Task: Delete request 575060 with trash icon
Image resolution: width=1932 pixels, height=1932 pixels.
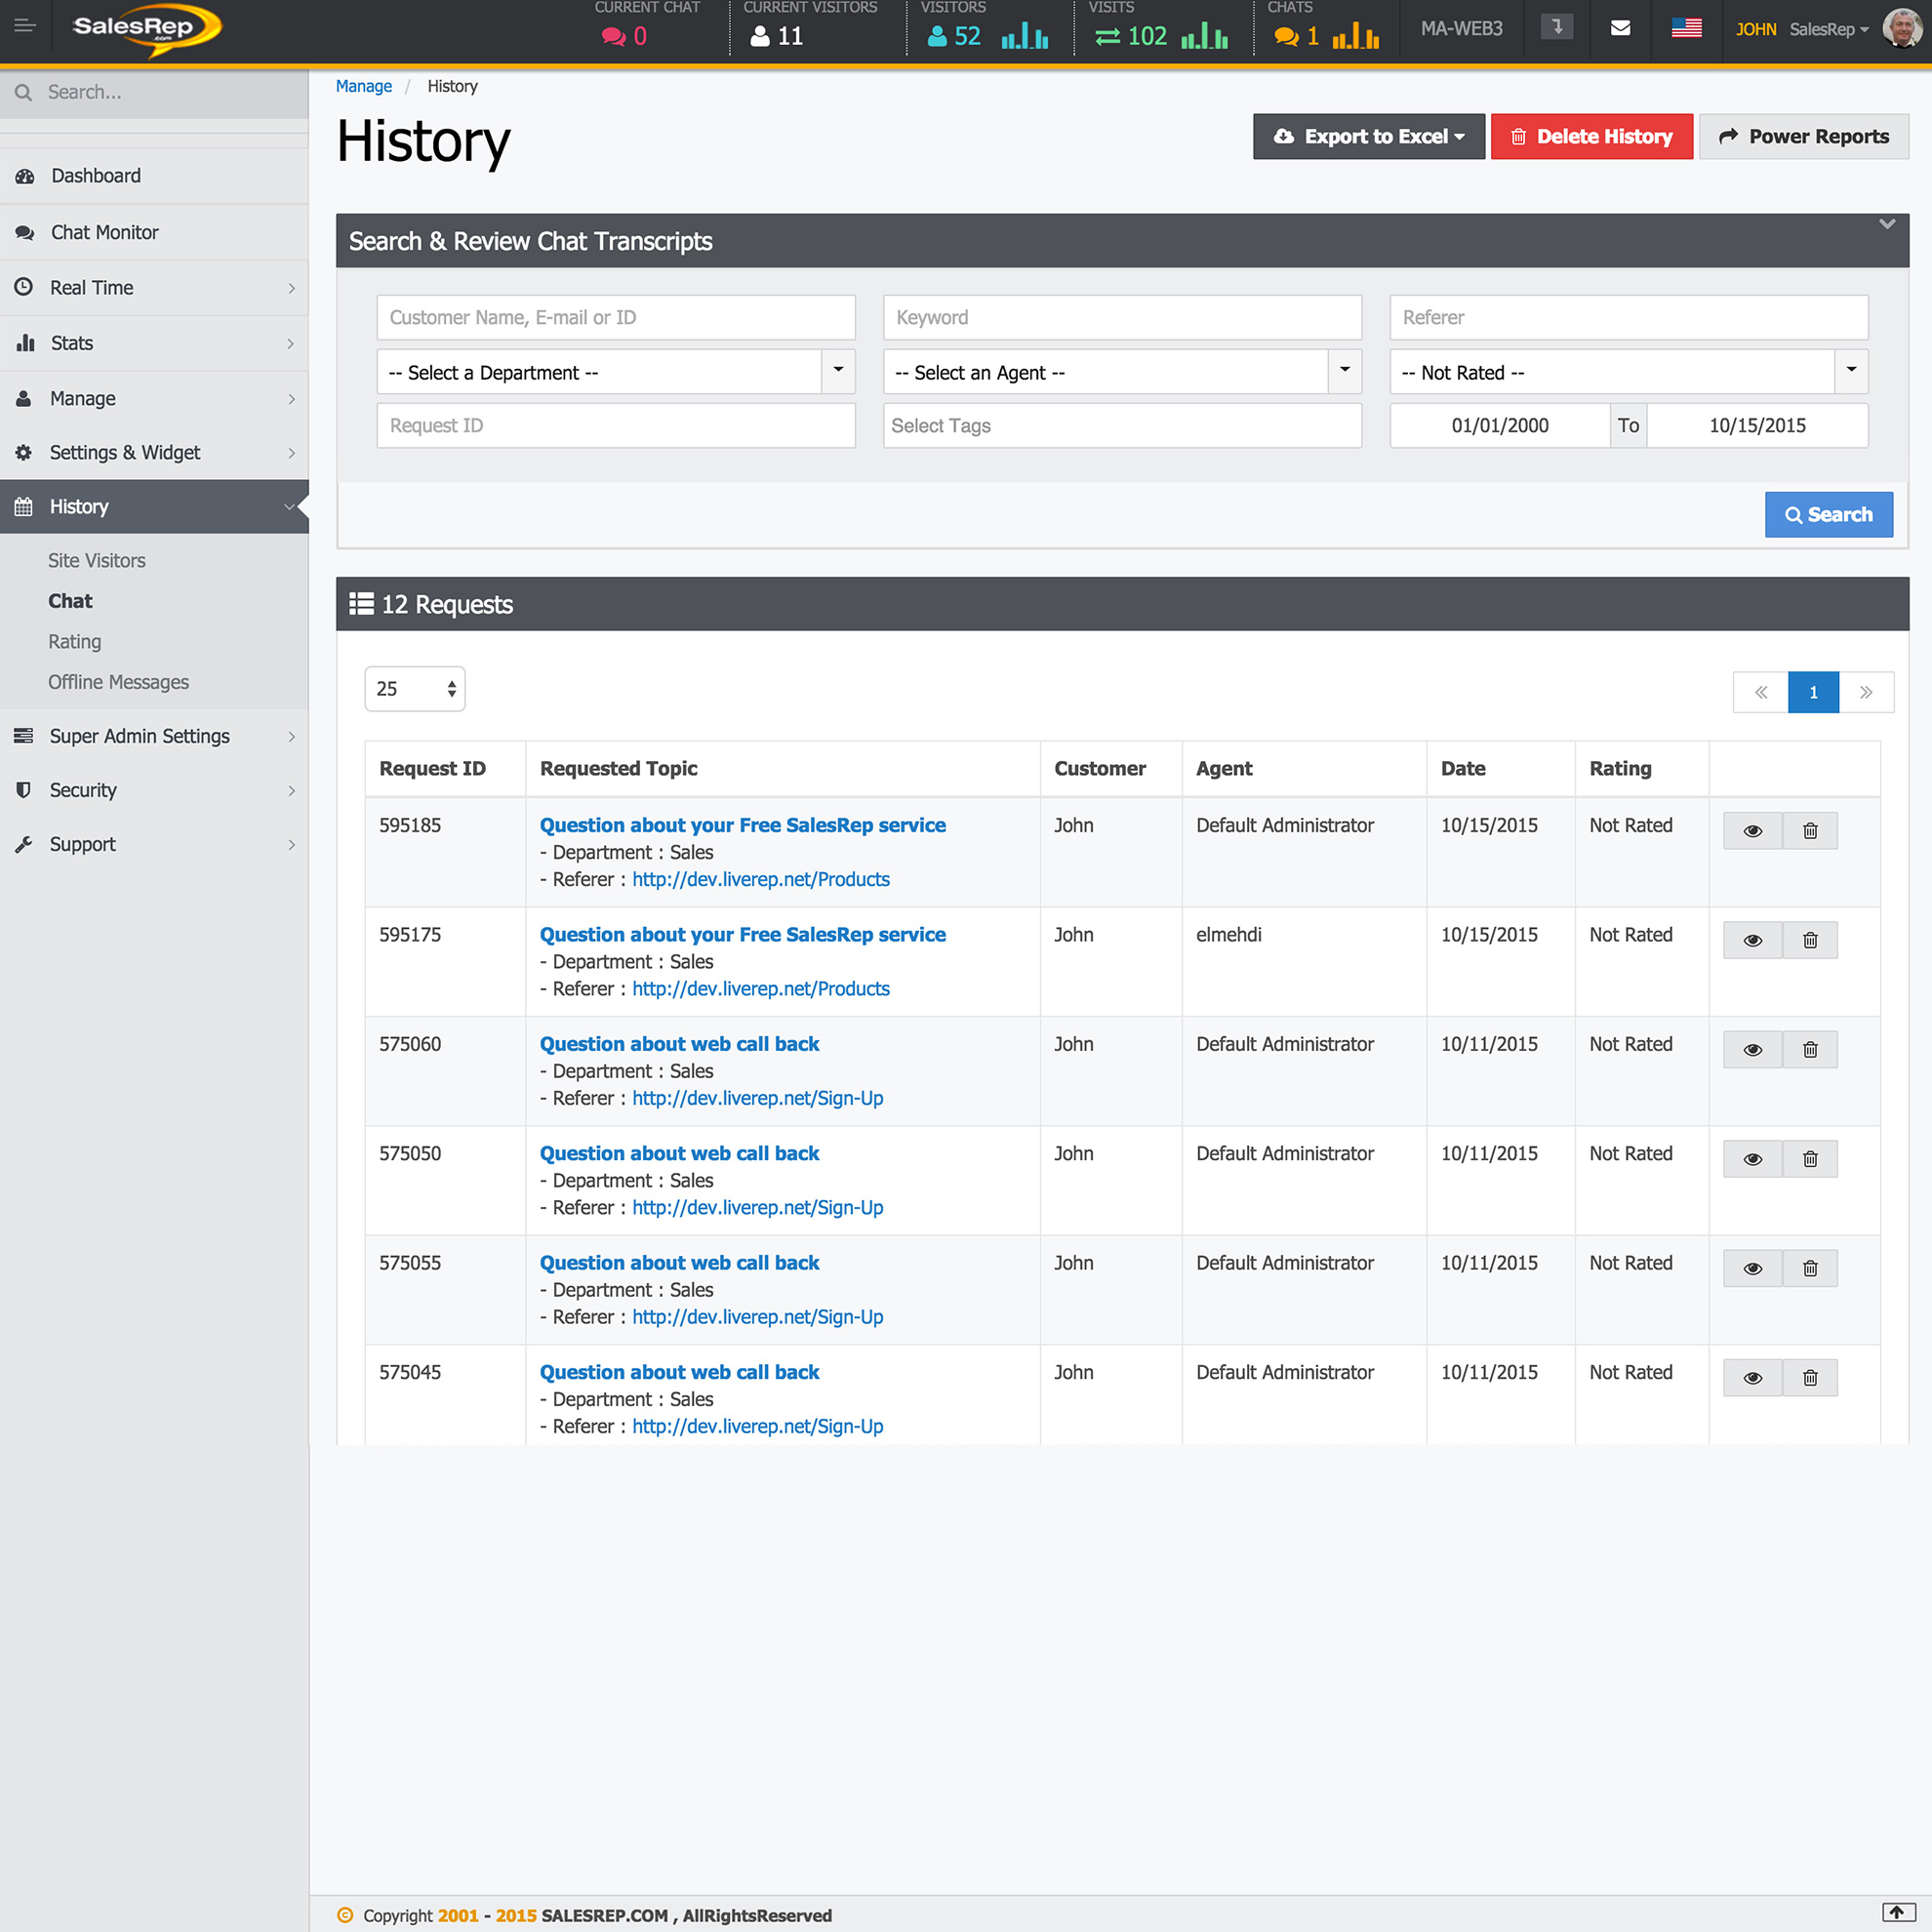Action: [x=1810, y=1050]
